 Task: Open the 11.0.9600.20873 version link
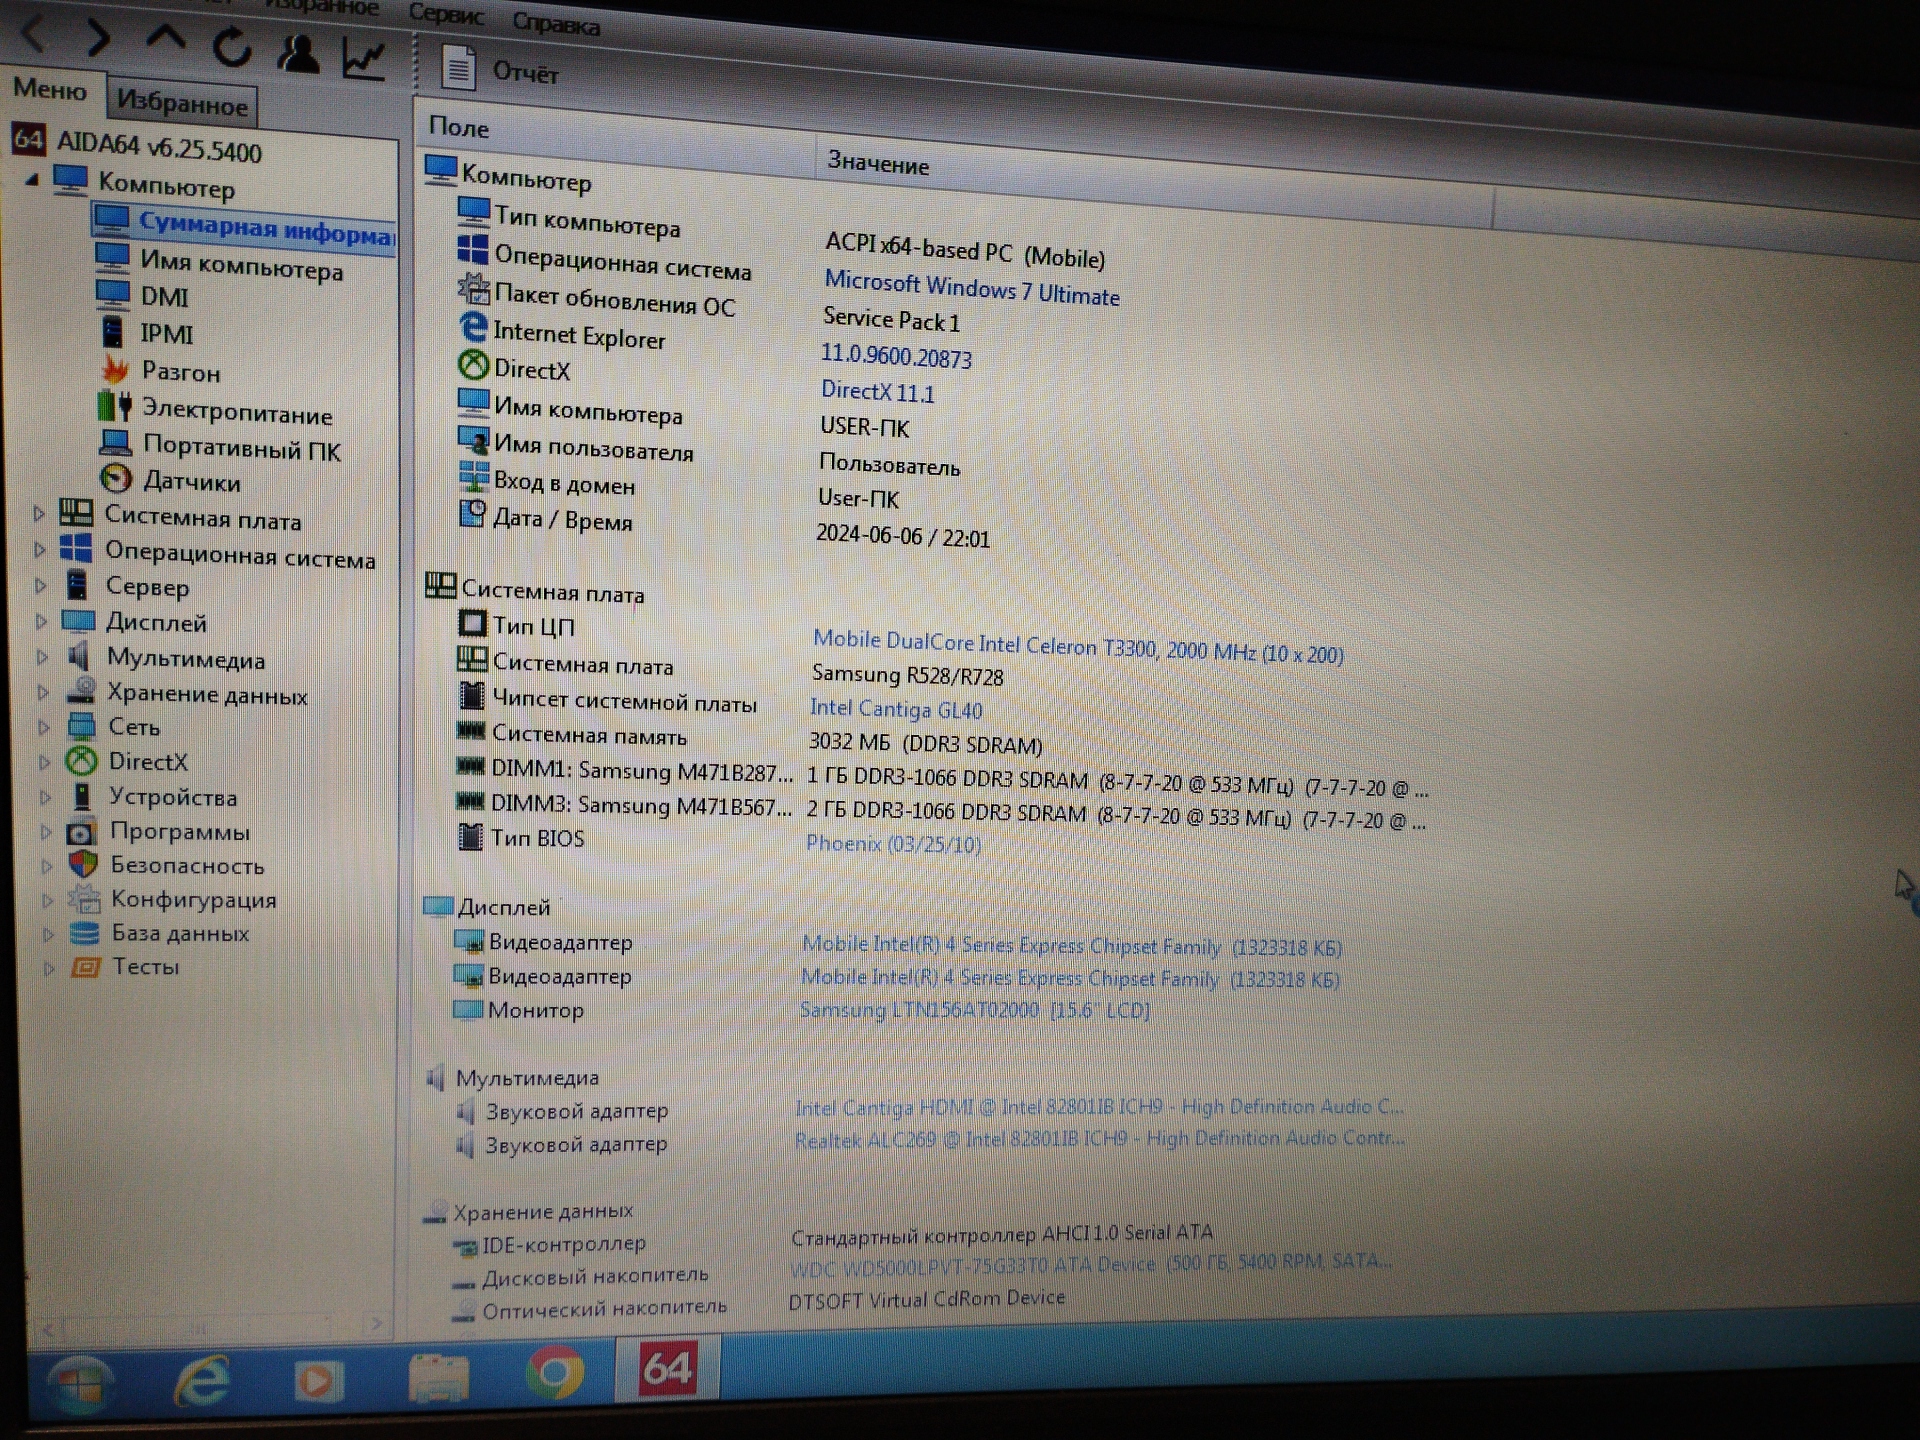(x=896, y=356)
